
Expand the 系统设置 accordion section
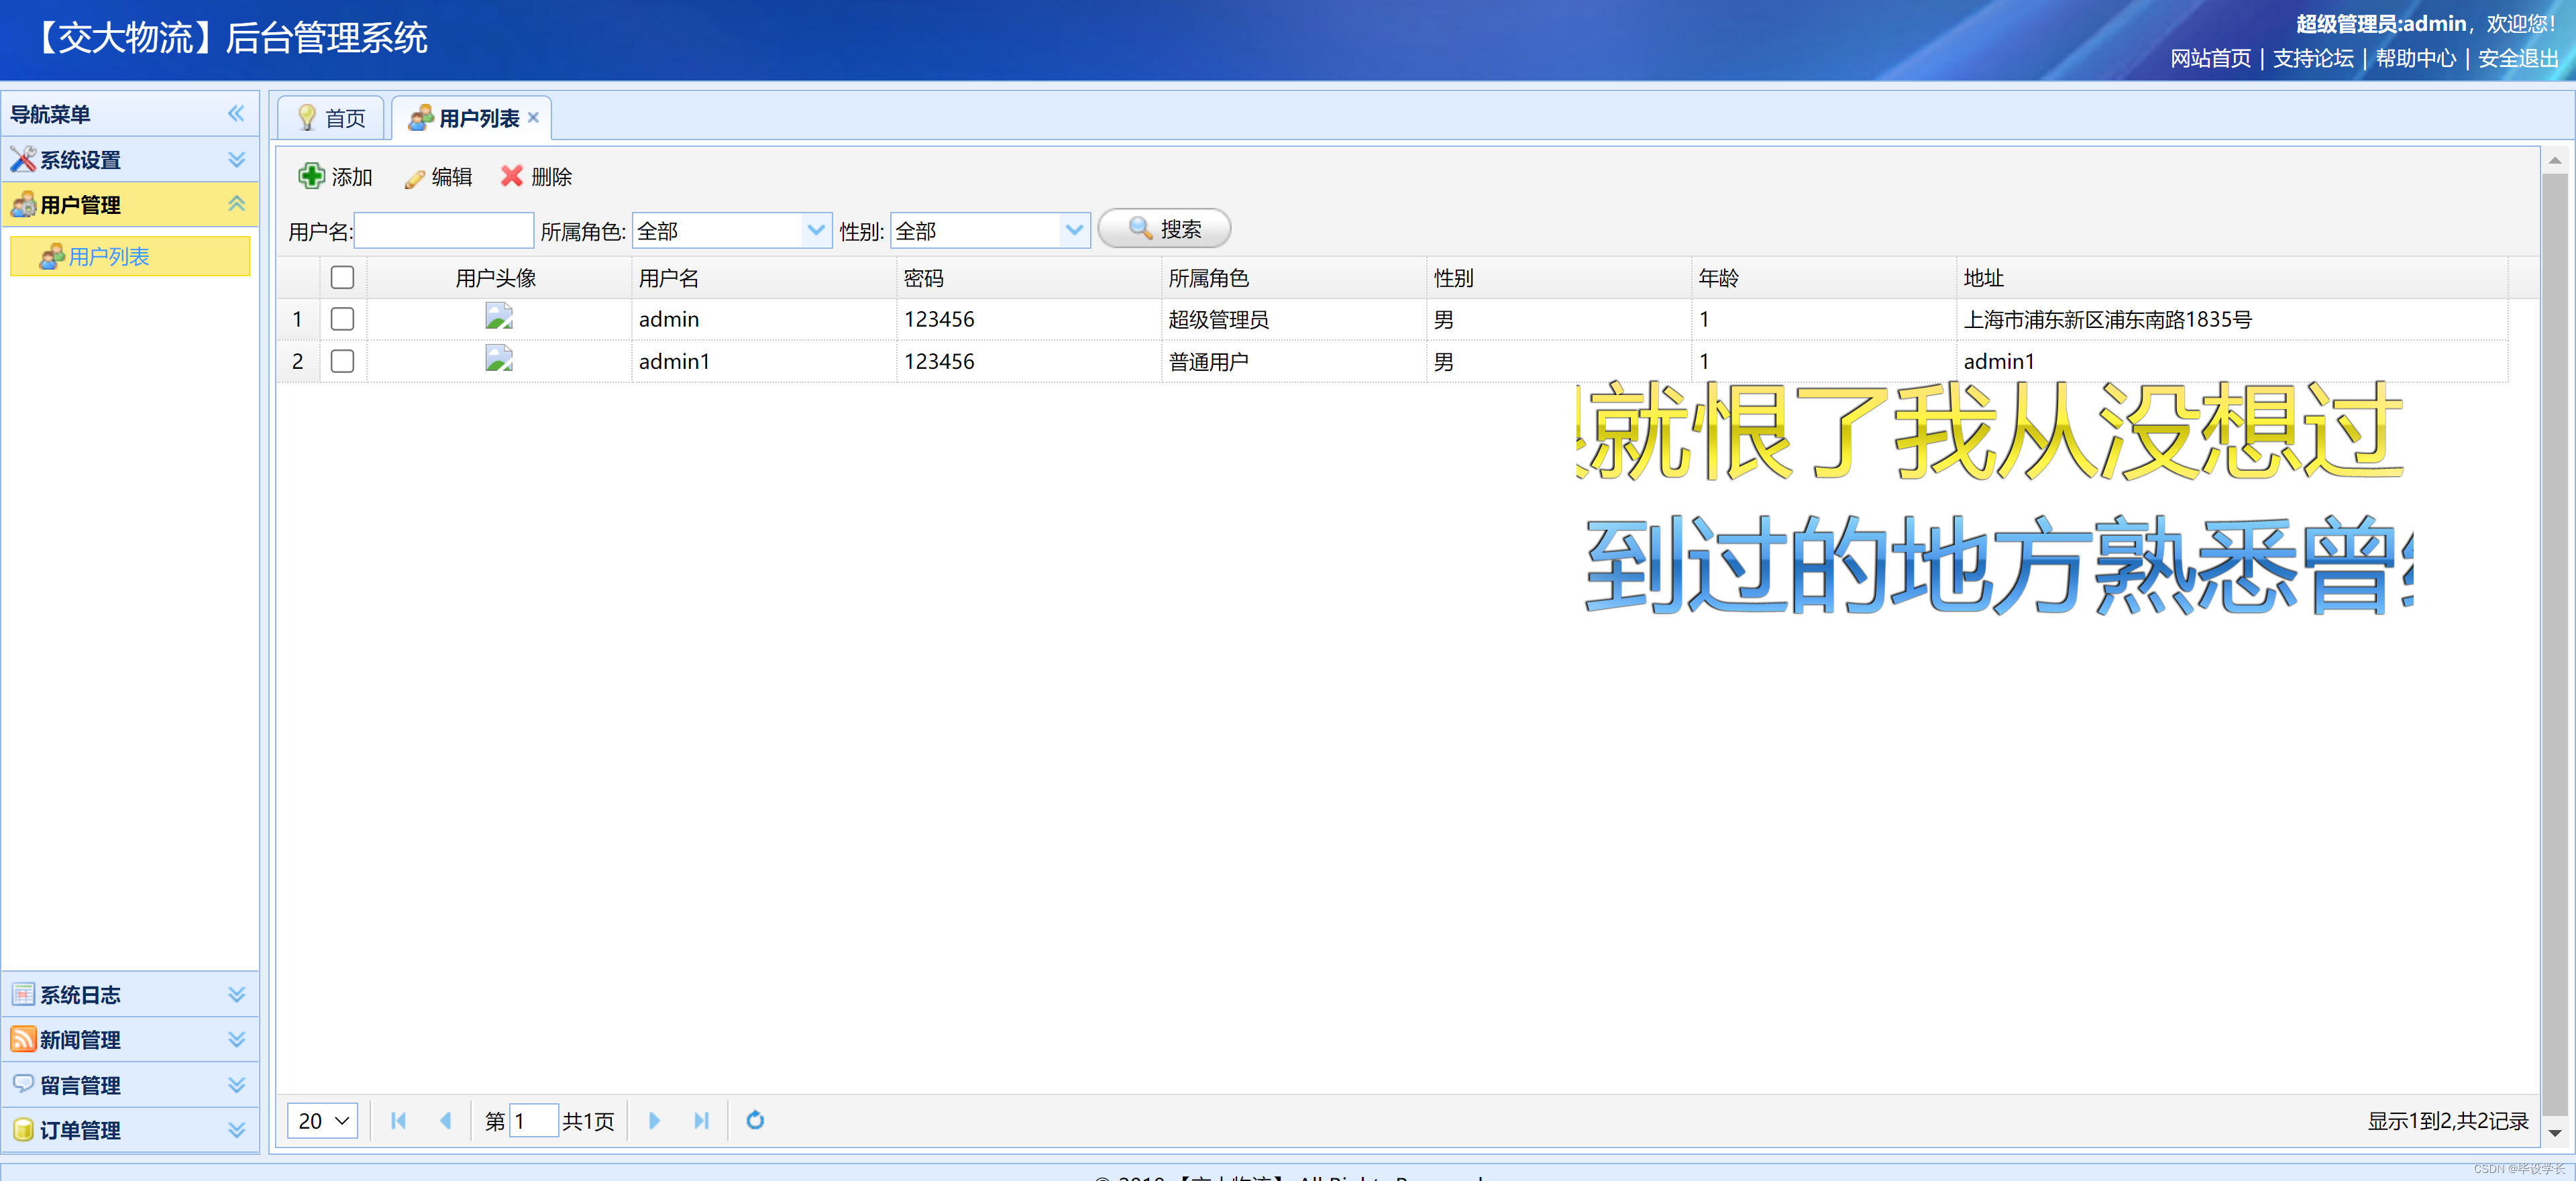pyautogui.click(x=236, y=160)
